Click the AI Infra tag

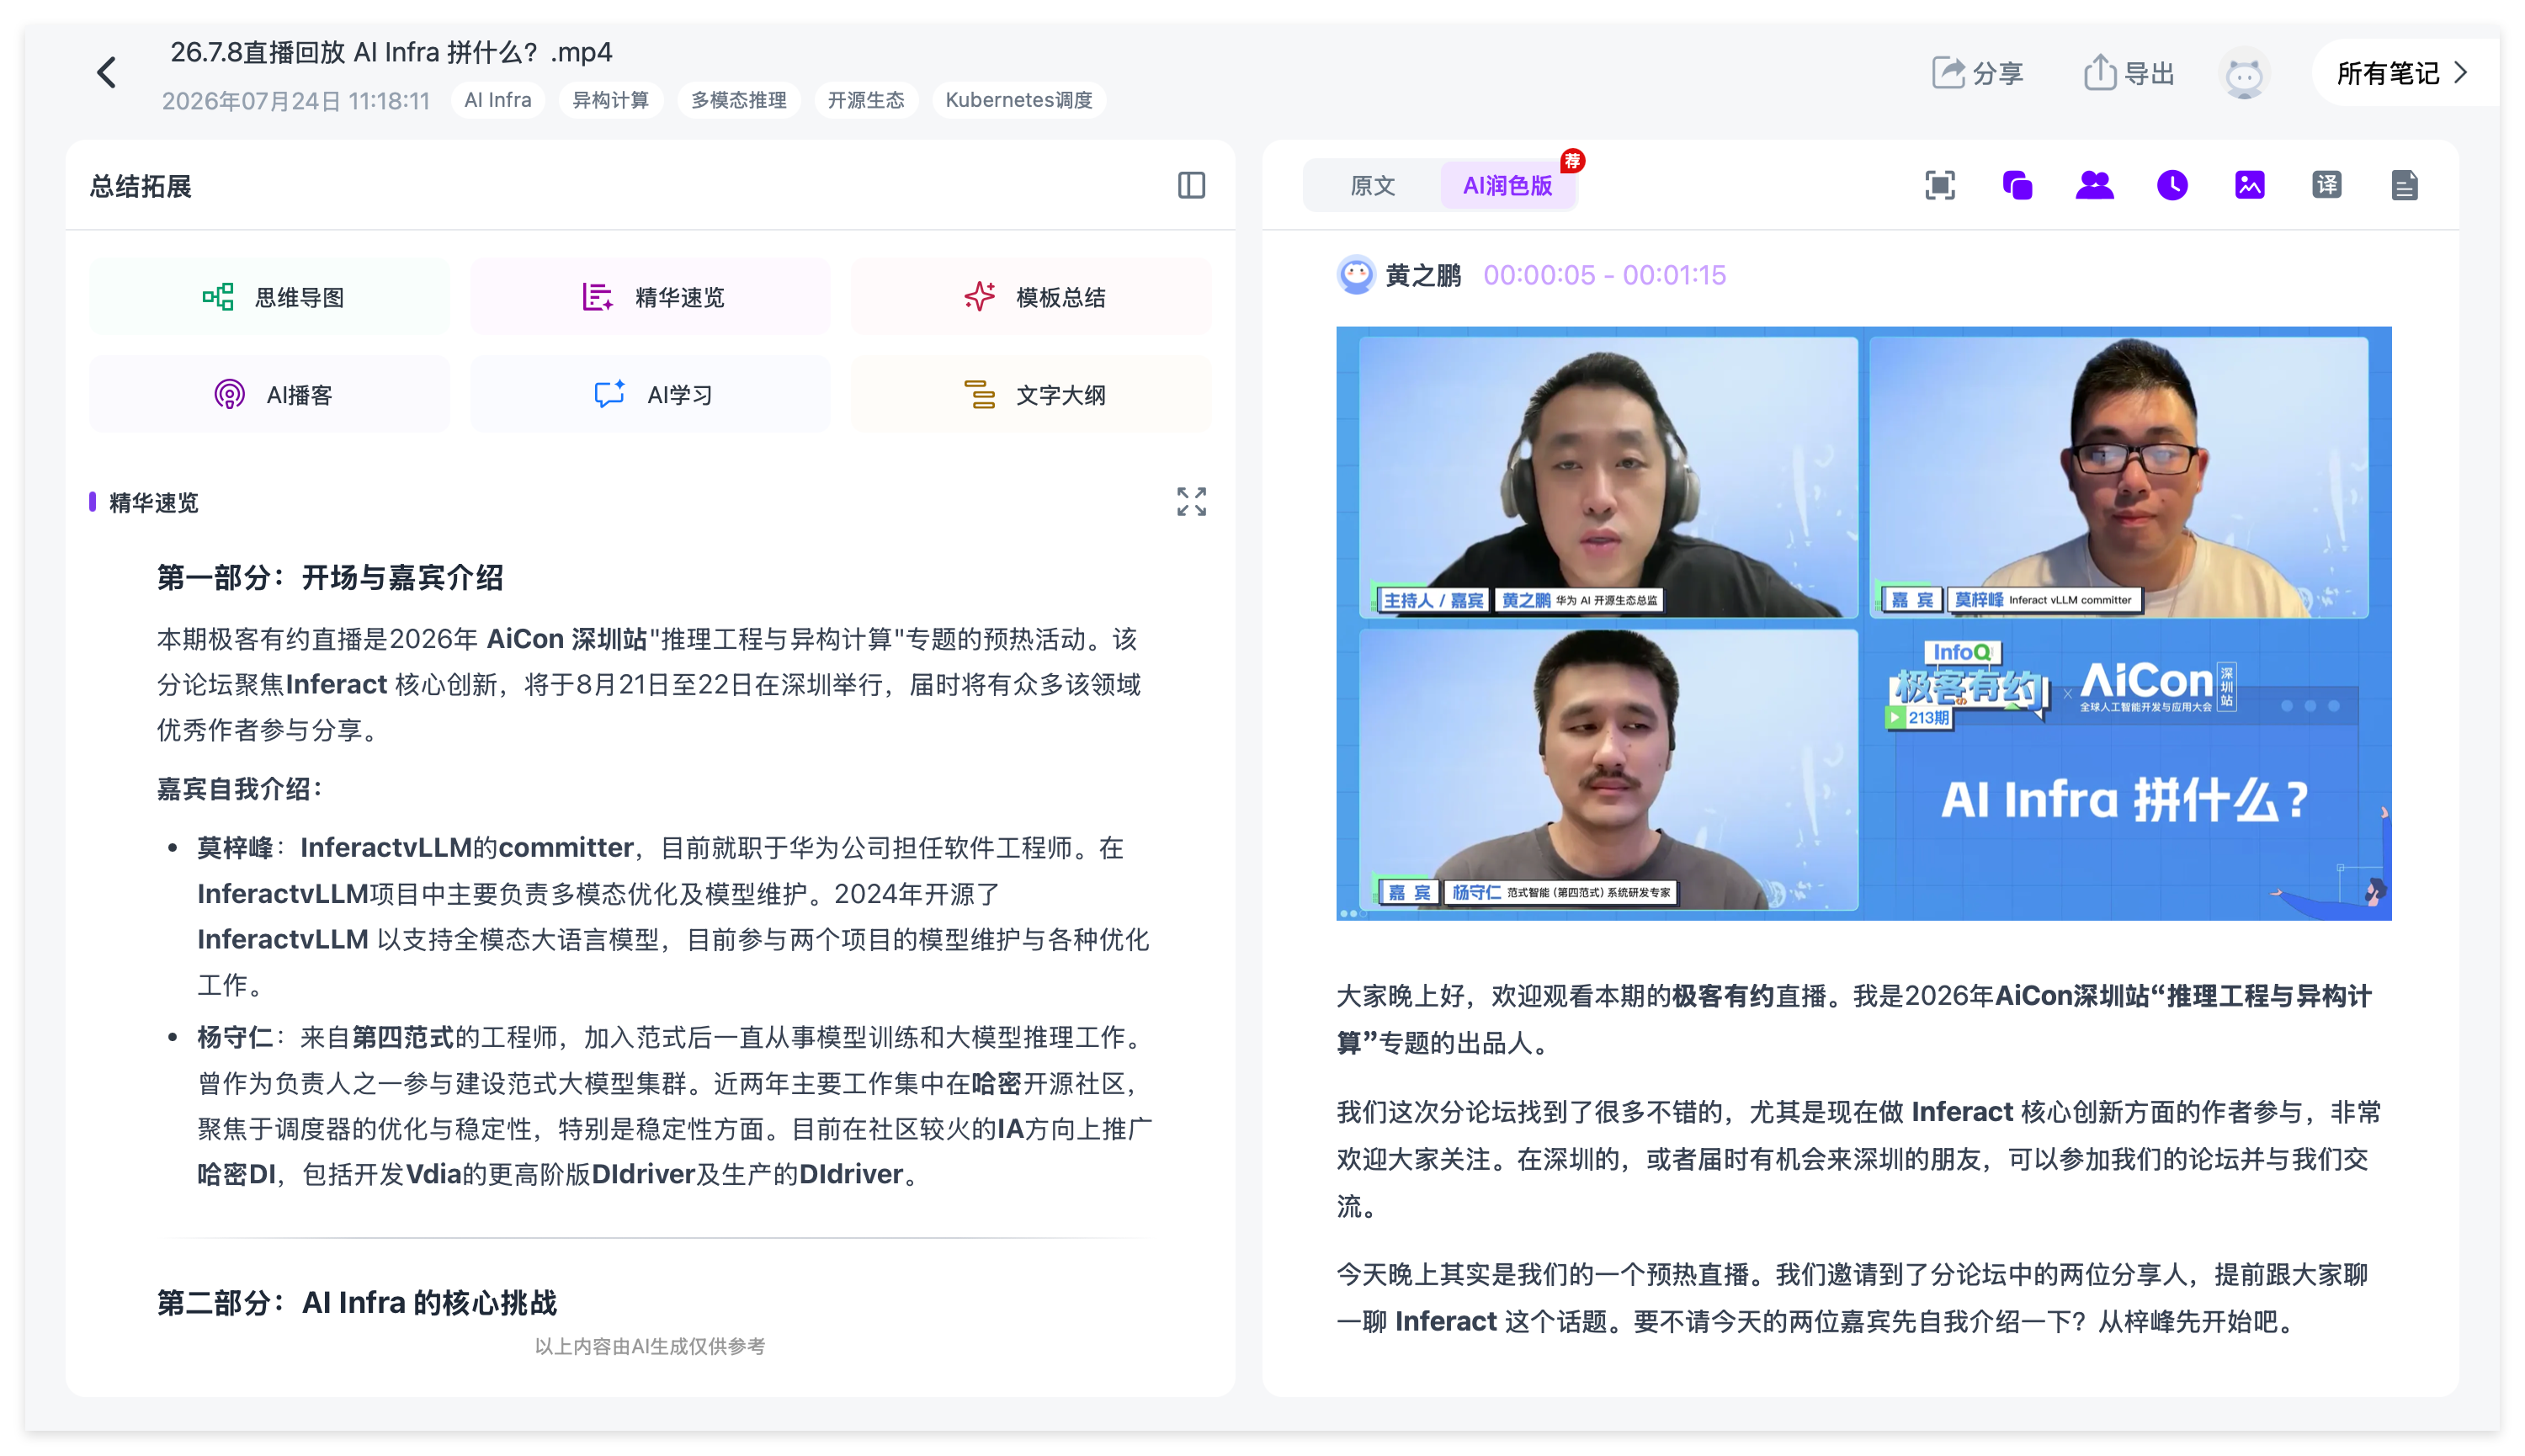497,100
